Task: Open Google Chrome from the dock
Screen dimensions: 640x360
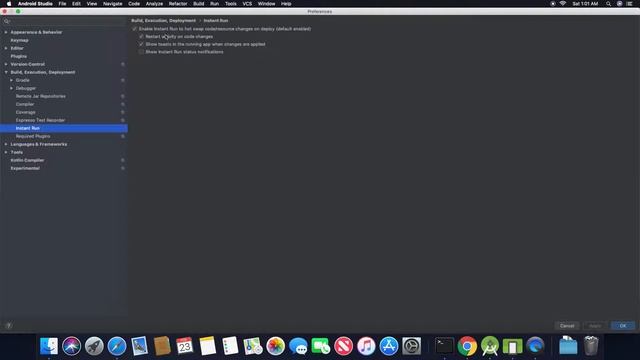Action: click(467, 346)
